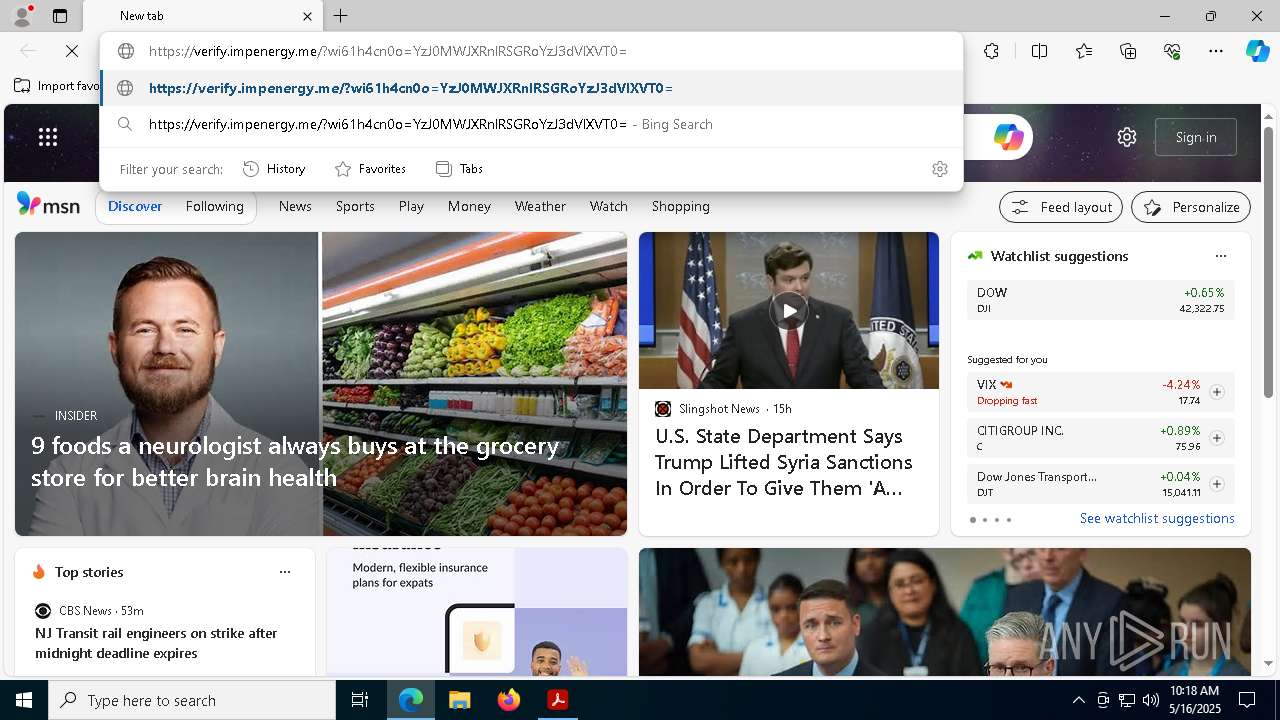Filter search by History
This screenshot has width=1280, height=720.
point(274,169)
